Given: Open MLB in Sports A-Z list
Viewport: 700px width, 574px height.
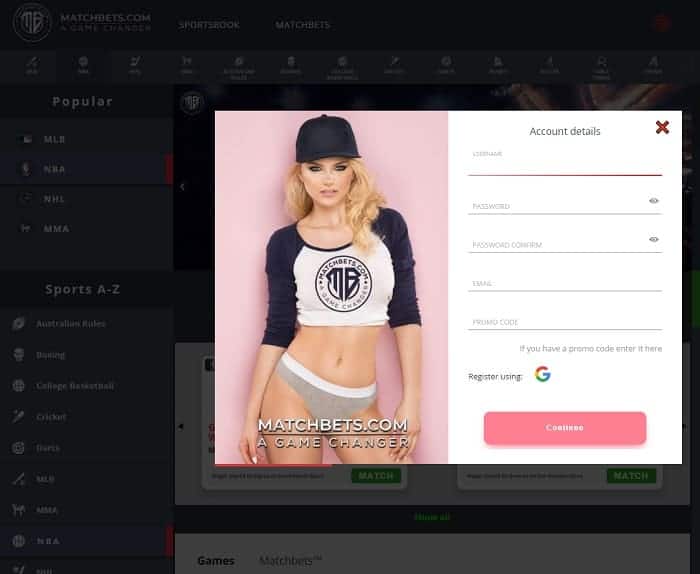Looking at the screenshot, I should (x=87, y=479).
